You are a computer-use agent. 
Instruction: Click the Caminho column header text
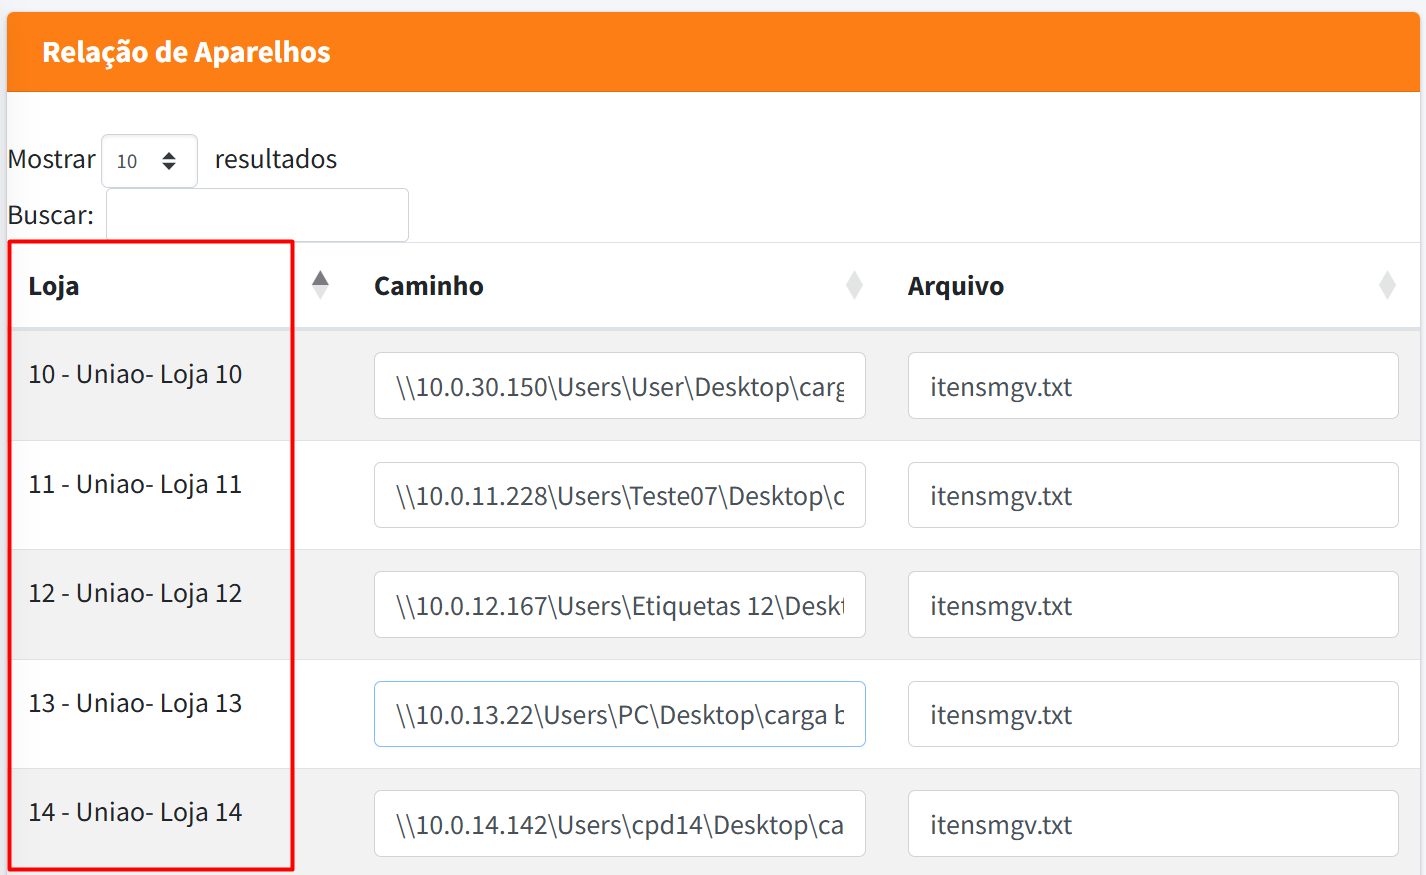[429, 286]
